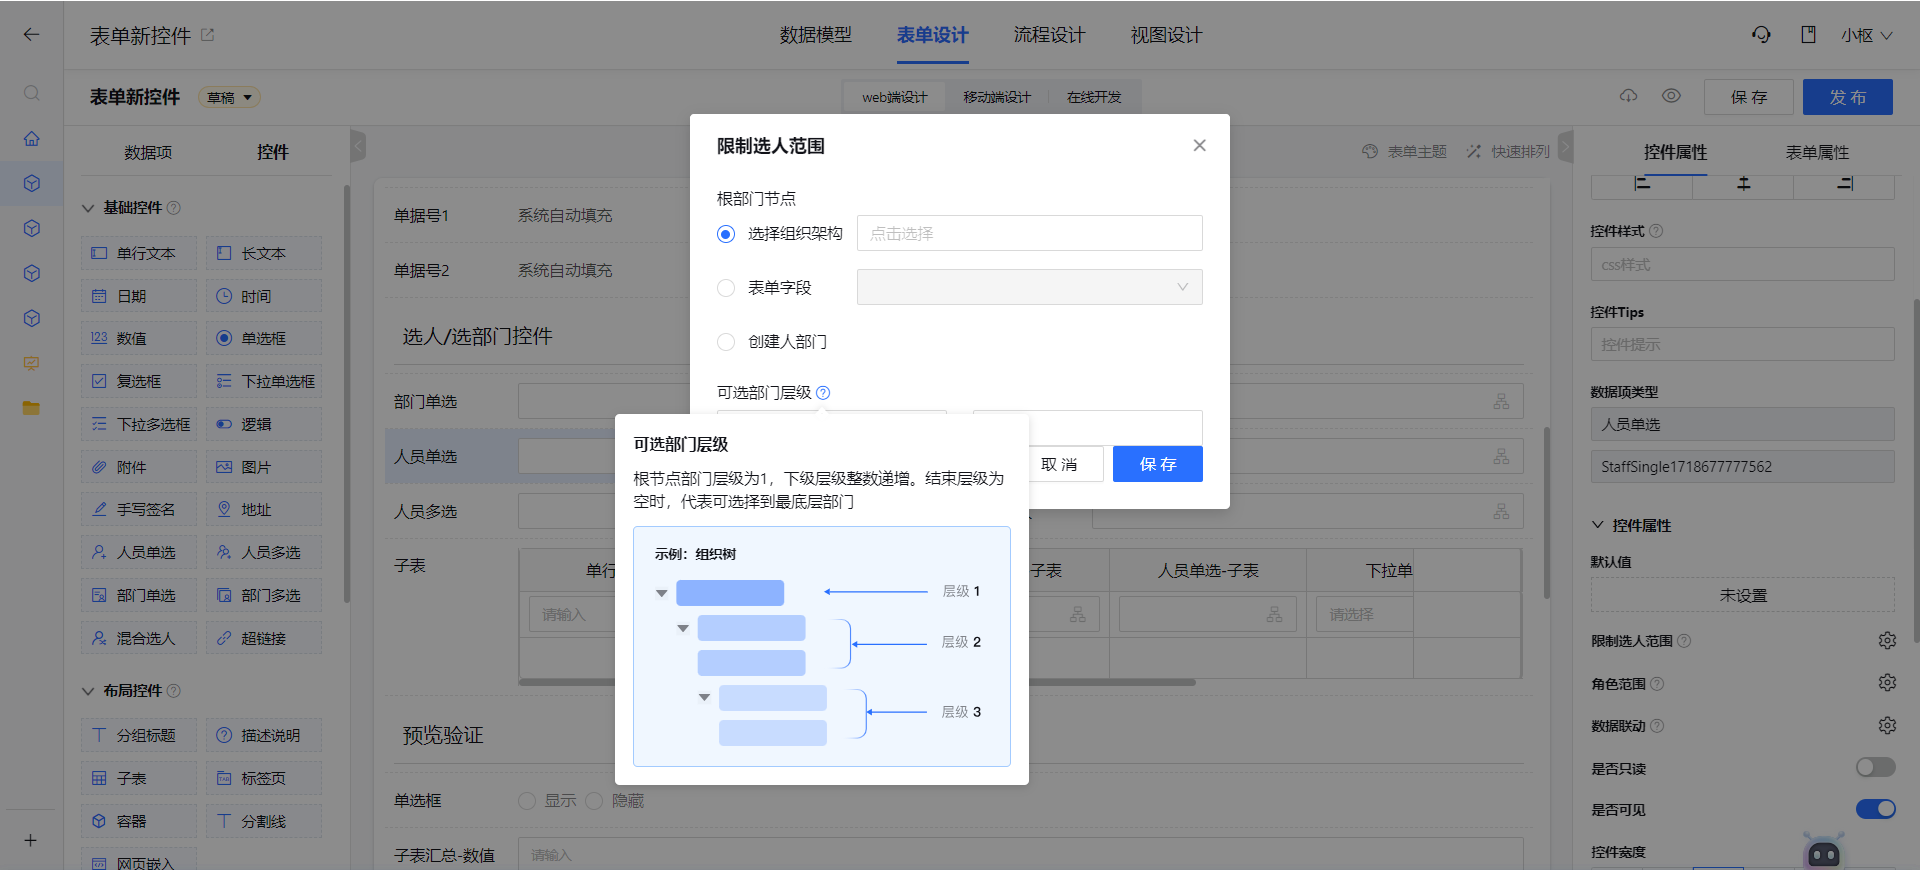
Task: Click the plus icon at sidebar bottom
Action: (31, 840)
